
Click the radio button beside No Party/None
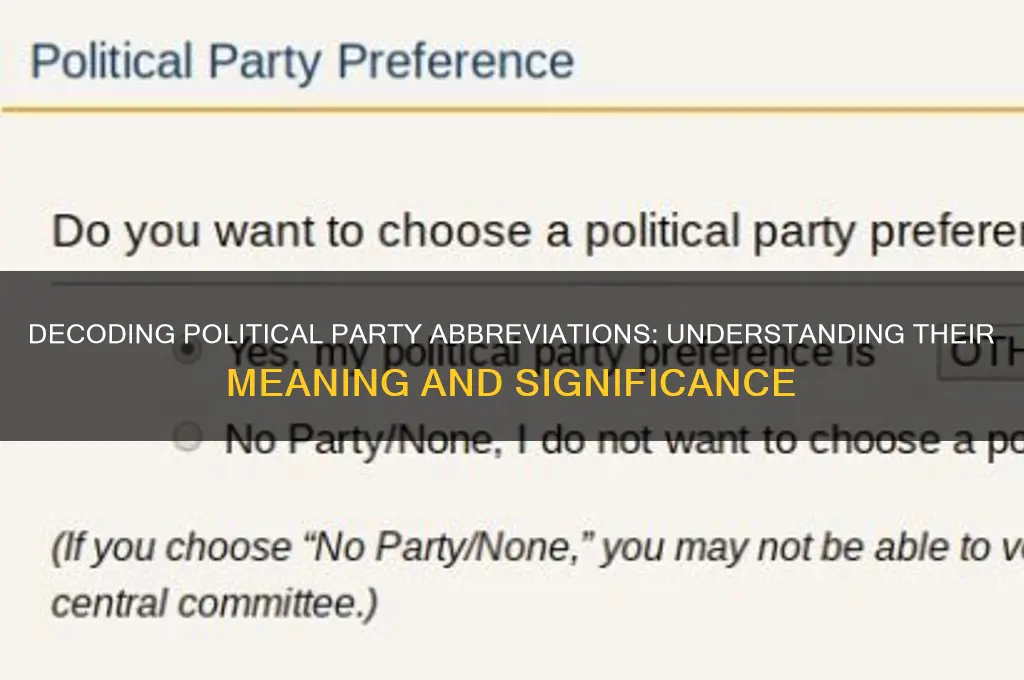[x=186, y=438]
